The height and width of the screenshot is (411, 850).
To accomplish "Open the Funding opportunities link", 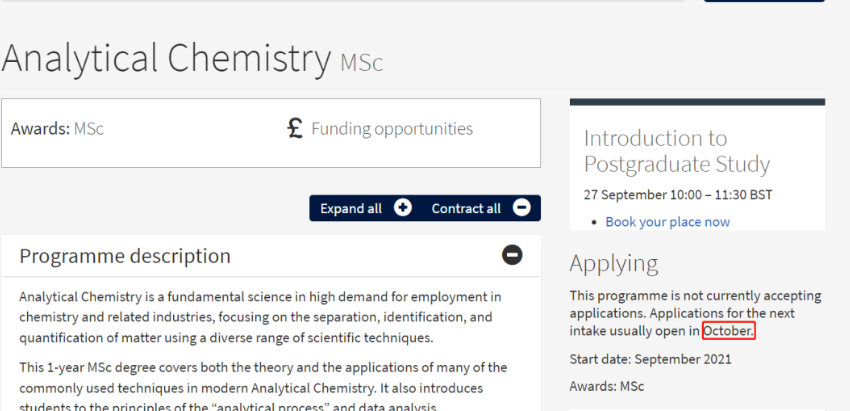I will (x=392, y=129).
